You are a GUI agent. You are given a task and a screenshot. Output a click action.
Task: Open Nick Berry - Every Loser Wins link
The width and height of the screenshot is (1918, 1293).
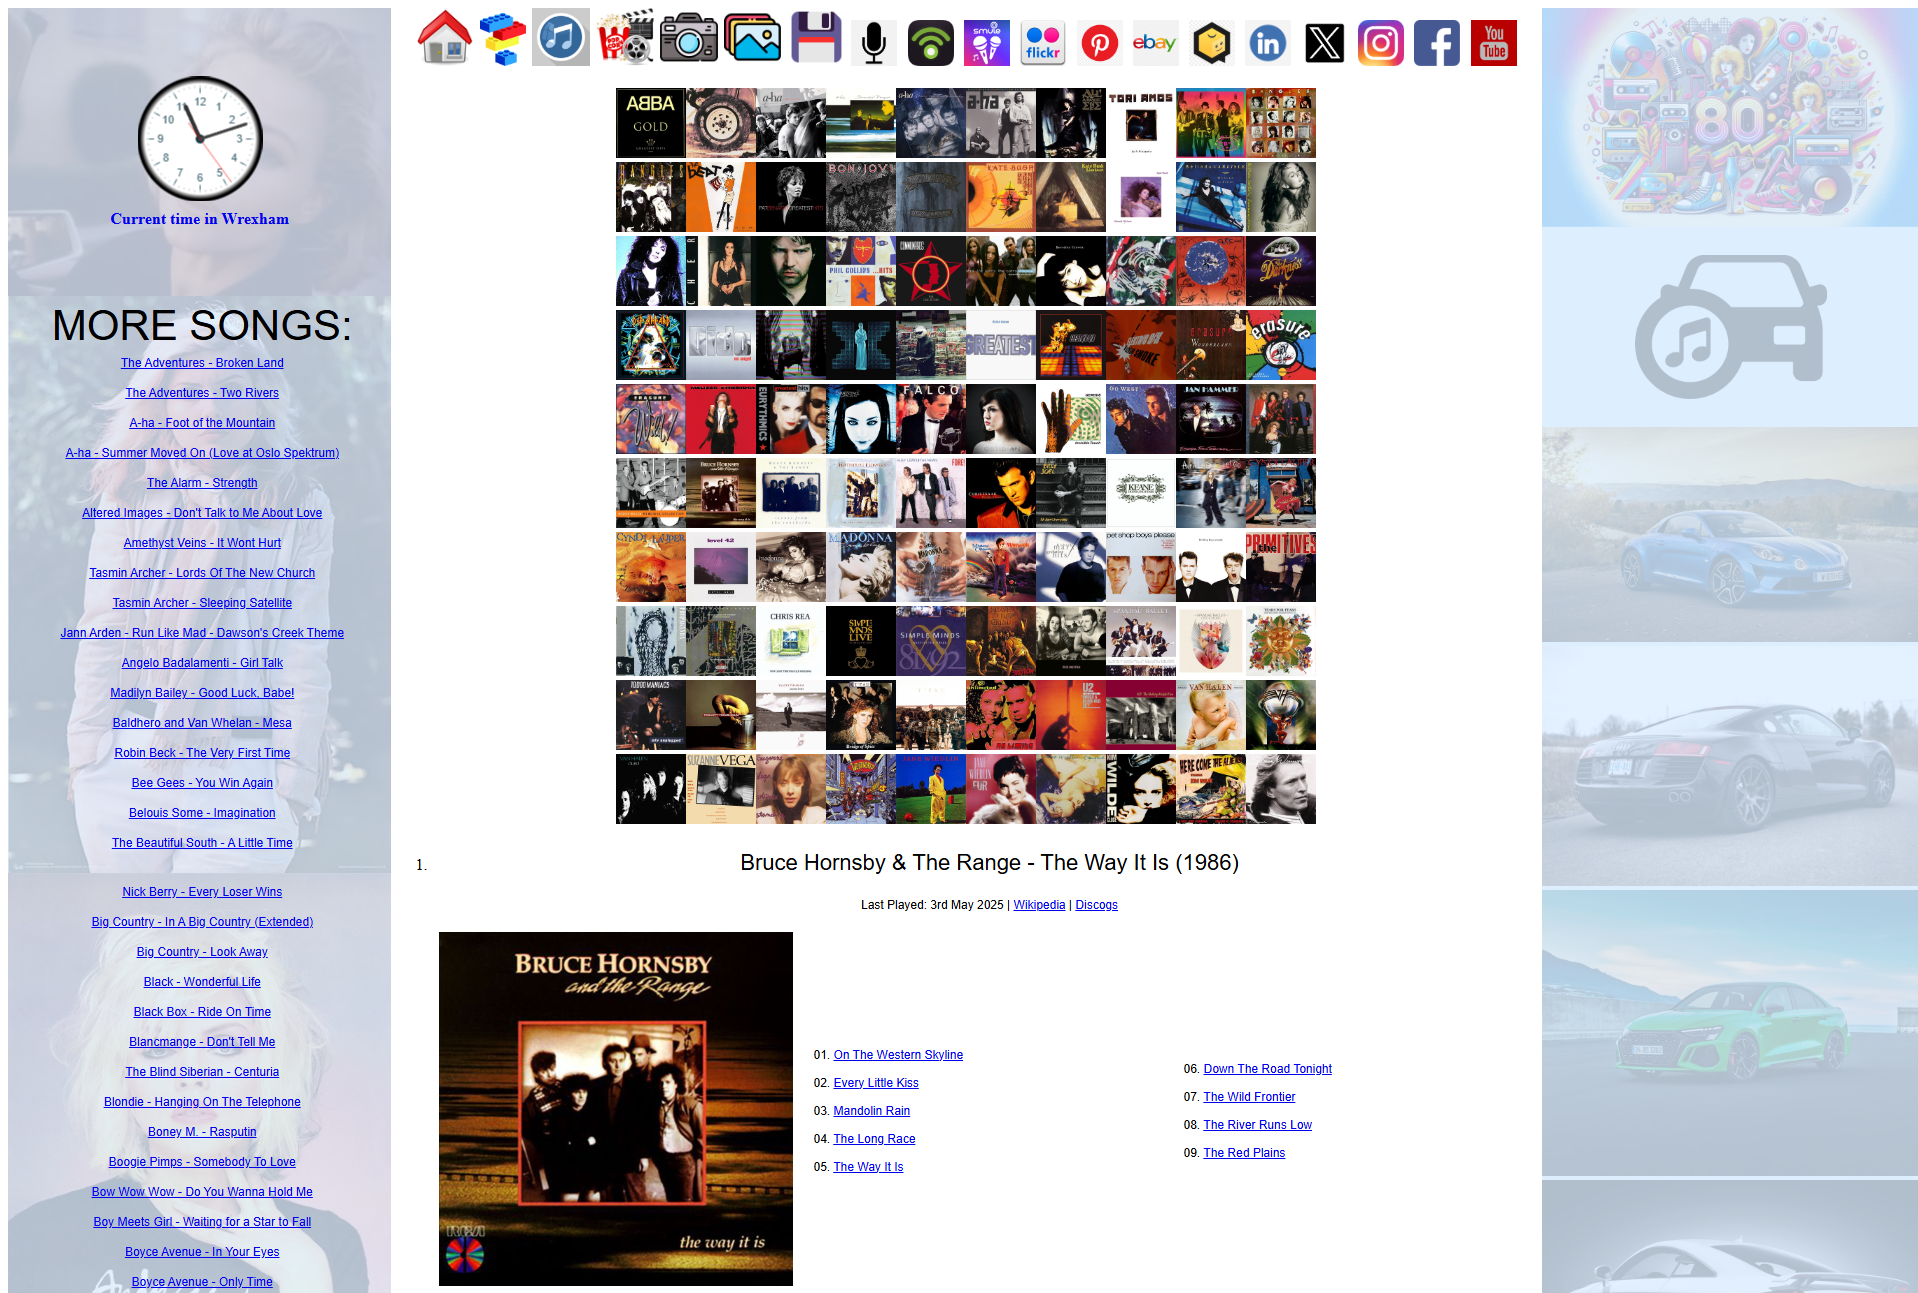tap(202, 892)
